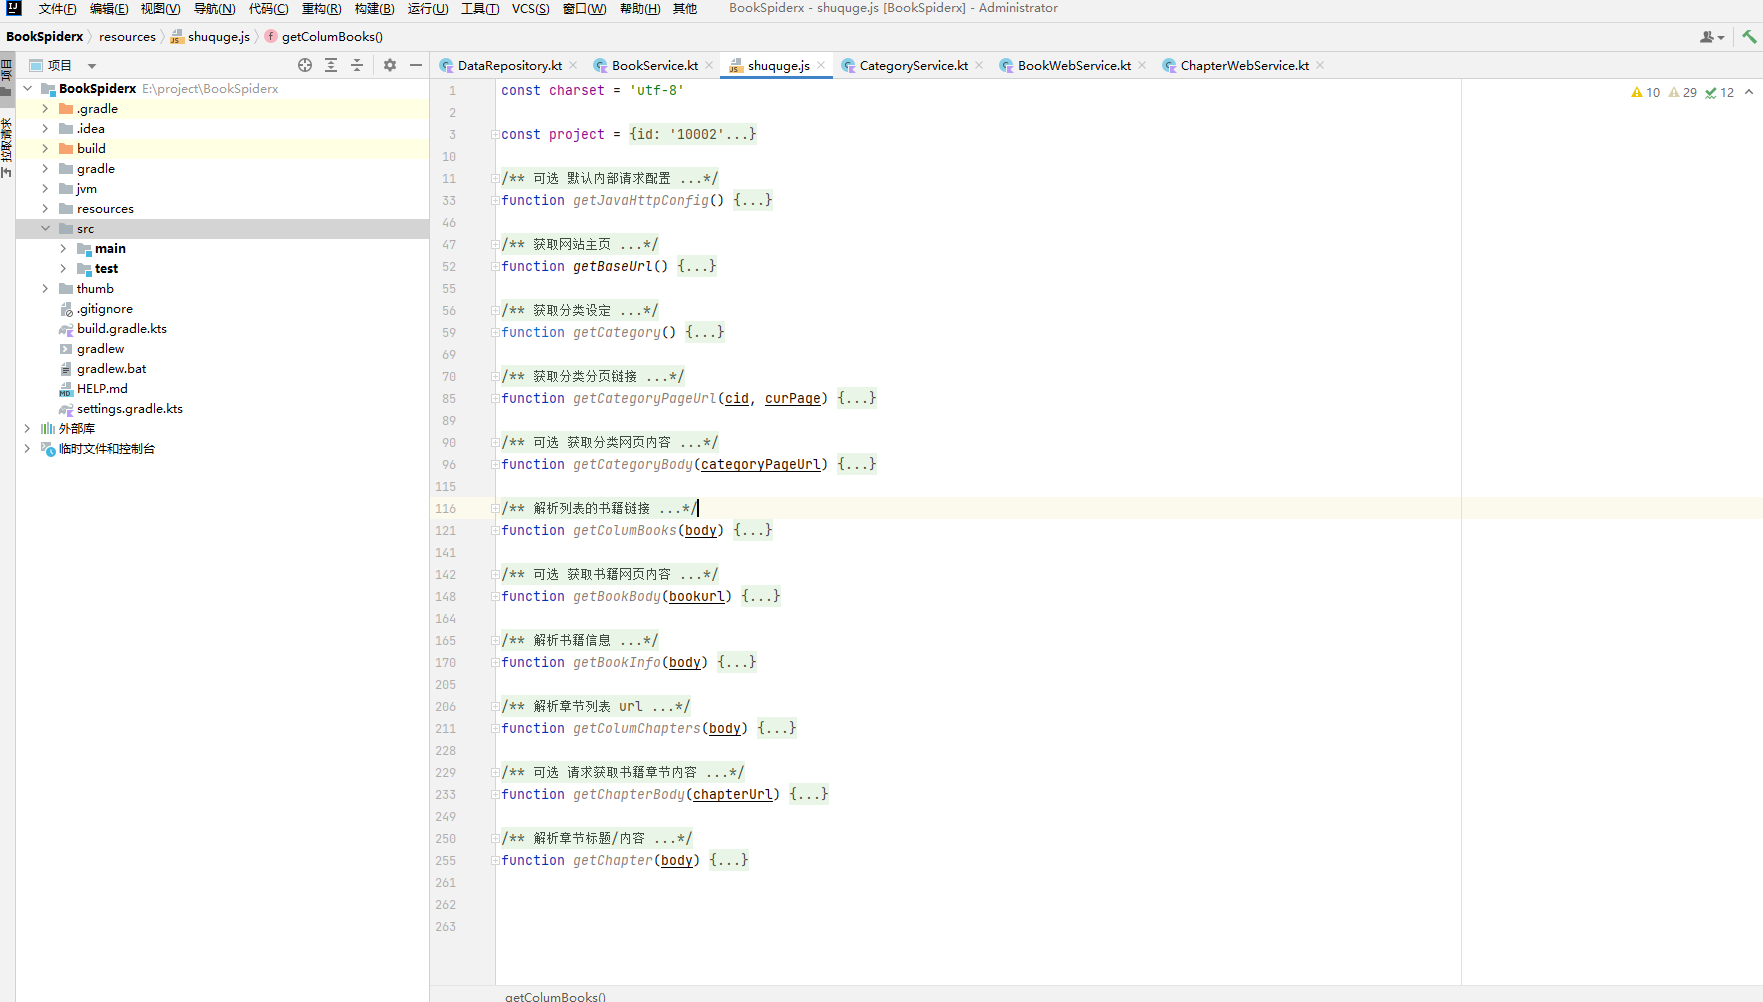This screenshot has height=1002, width=1763.
Task: Unfold the getColumBooks function fold toggle
Action: (x=495, y=530)
